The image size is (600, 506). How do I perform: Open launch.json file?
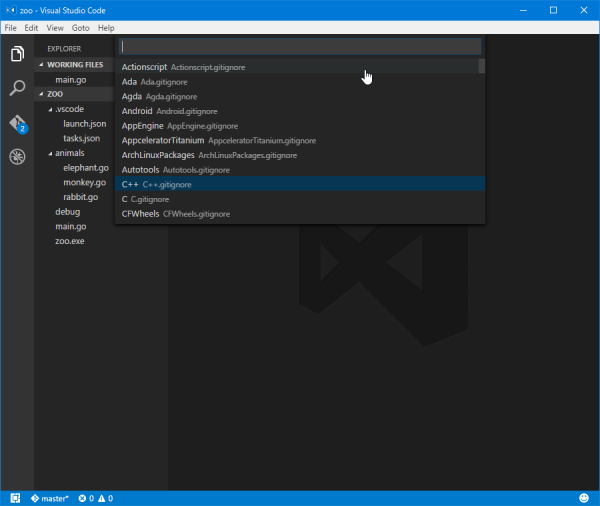85,124
